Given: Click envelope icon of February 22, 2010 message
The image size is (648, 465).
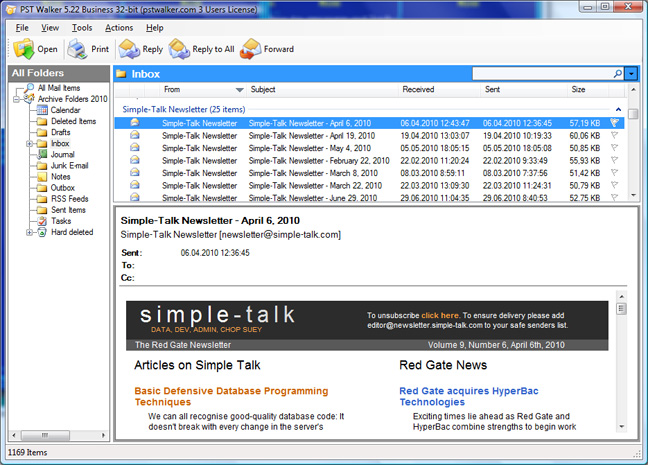Looking at the screenshot, I should tap(135, 160).
